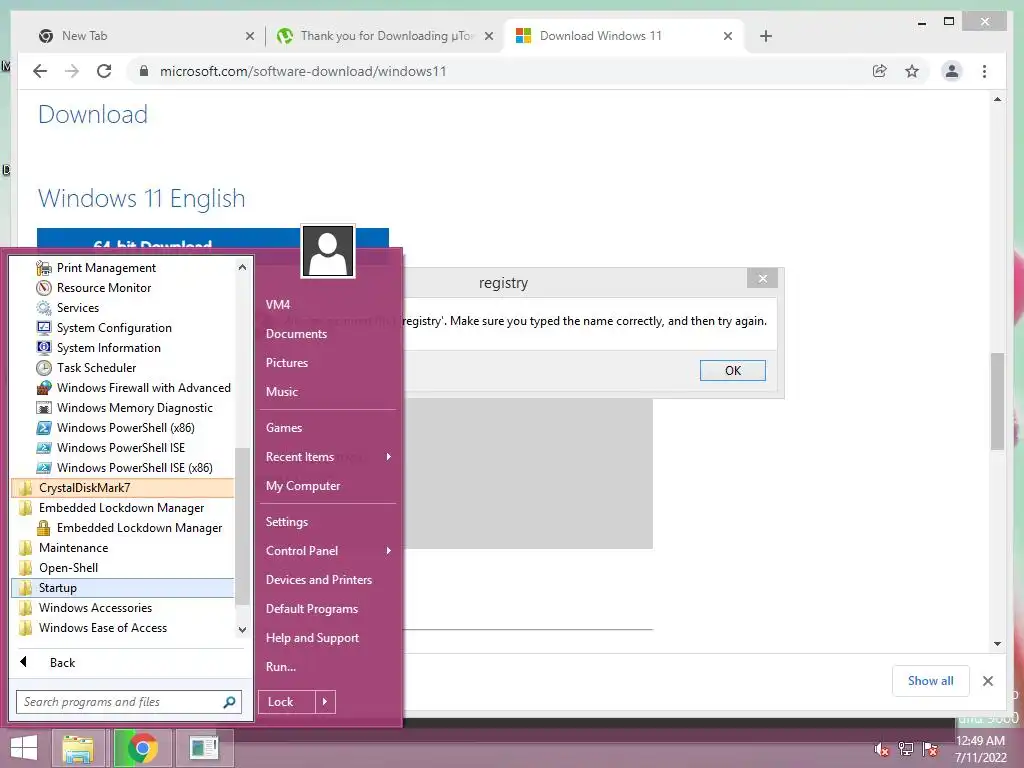Viewport: 1024px width, 768px height.
Task: Open shutdown options arrow beside Lock
Action: 325,702
